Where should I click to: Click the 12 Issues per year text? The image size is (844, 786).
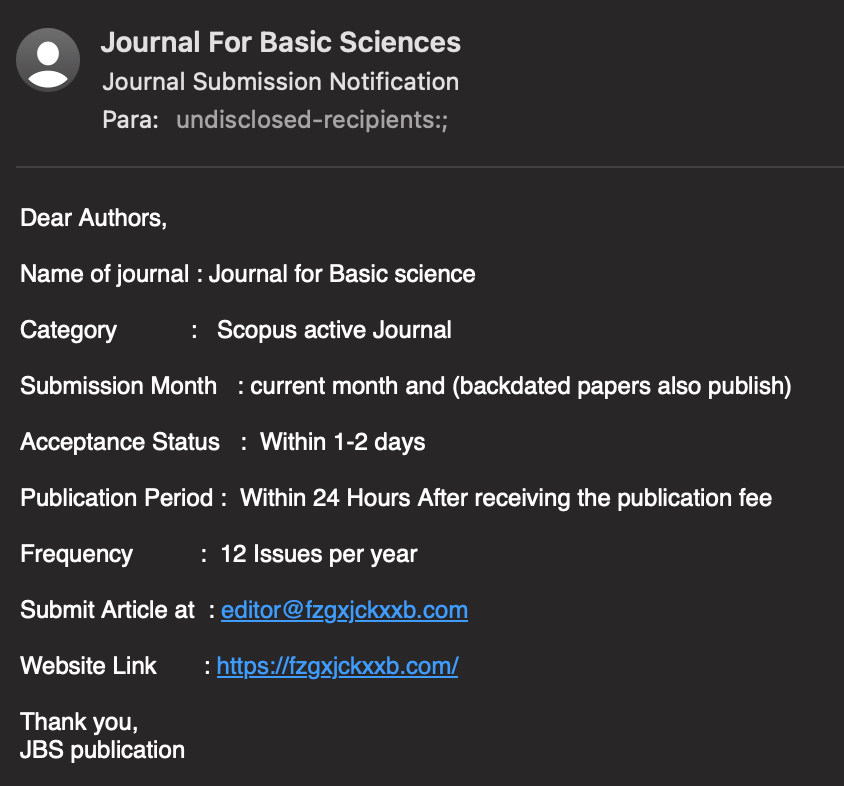click(319, 554)
